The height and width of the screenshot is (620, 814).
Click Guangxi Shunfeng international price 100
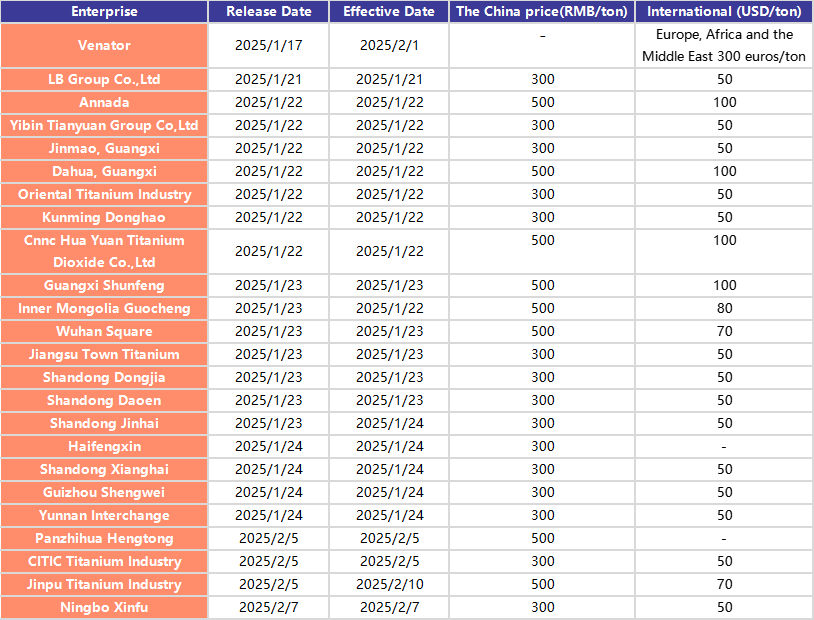(724, 285)
